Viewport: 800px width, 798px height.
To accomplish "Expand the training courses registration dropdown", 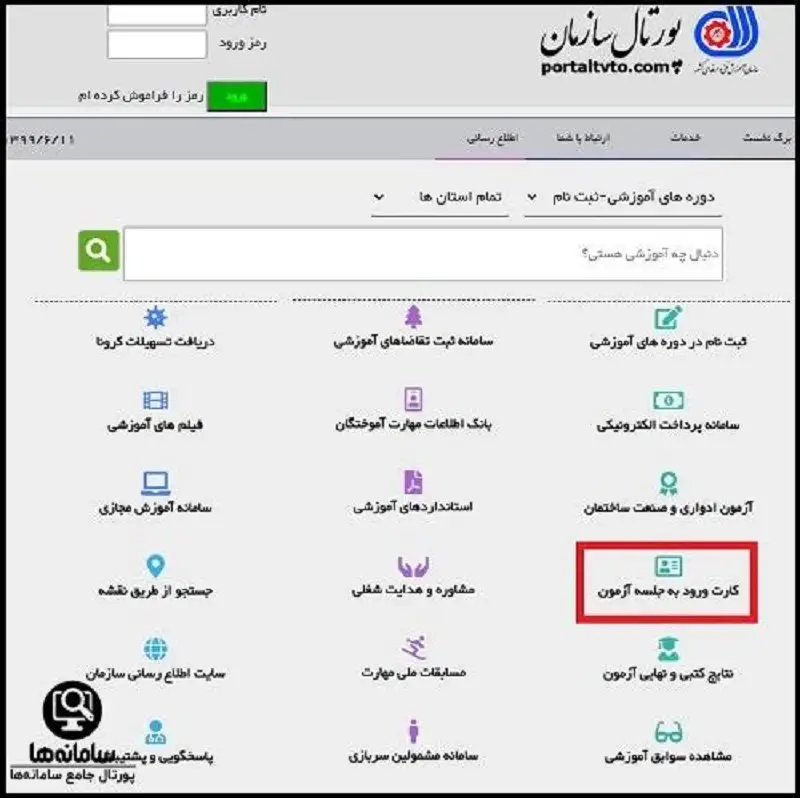I will (622, 198).
